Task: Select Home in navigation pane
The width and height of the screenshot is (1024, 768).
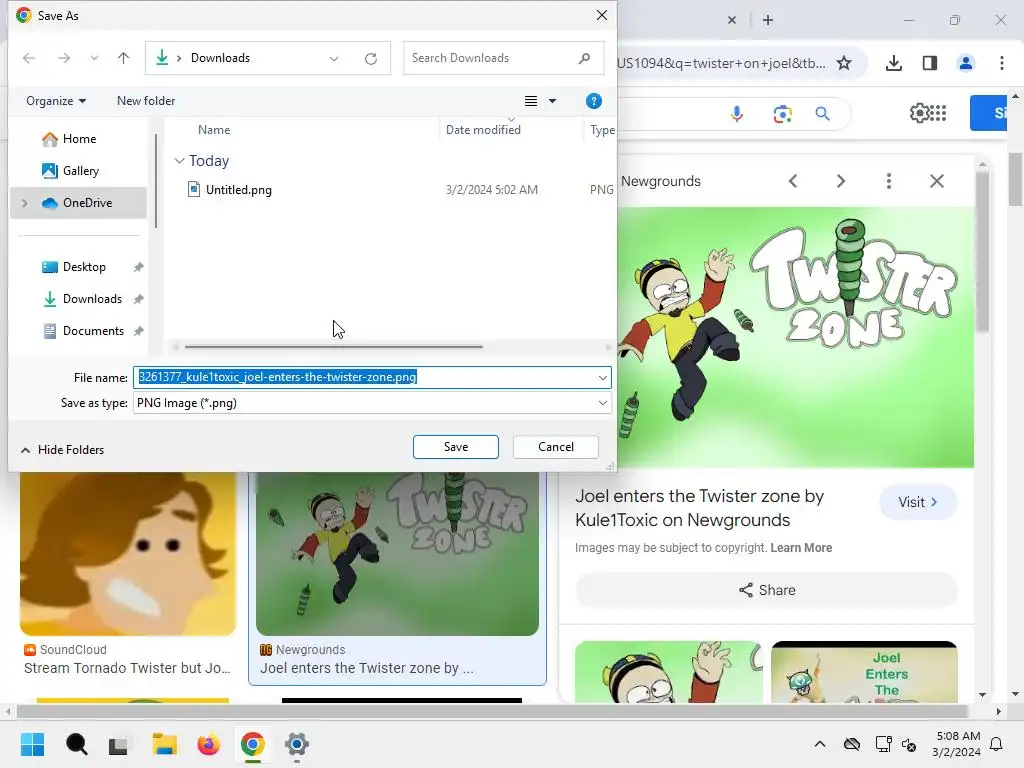Action: click(79, 139)
